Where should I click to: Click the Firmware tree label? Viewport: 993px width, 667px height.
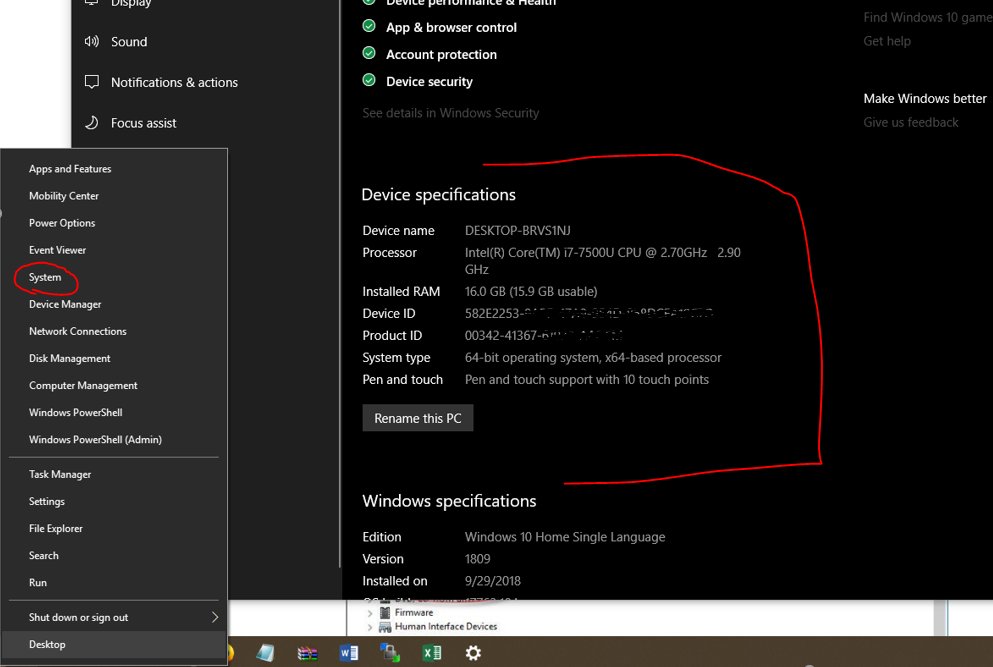pyautogui.click(x=414, y=613)
